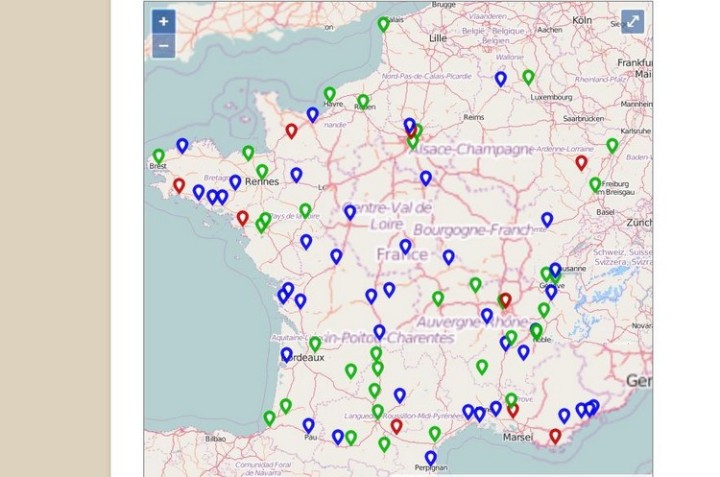
Task: Select the green marker above Brest
Action: [x=159, y=156]
